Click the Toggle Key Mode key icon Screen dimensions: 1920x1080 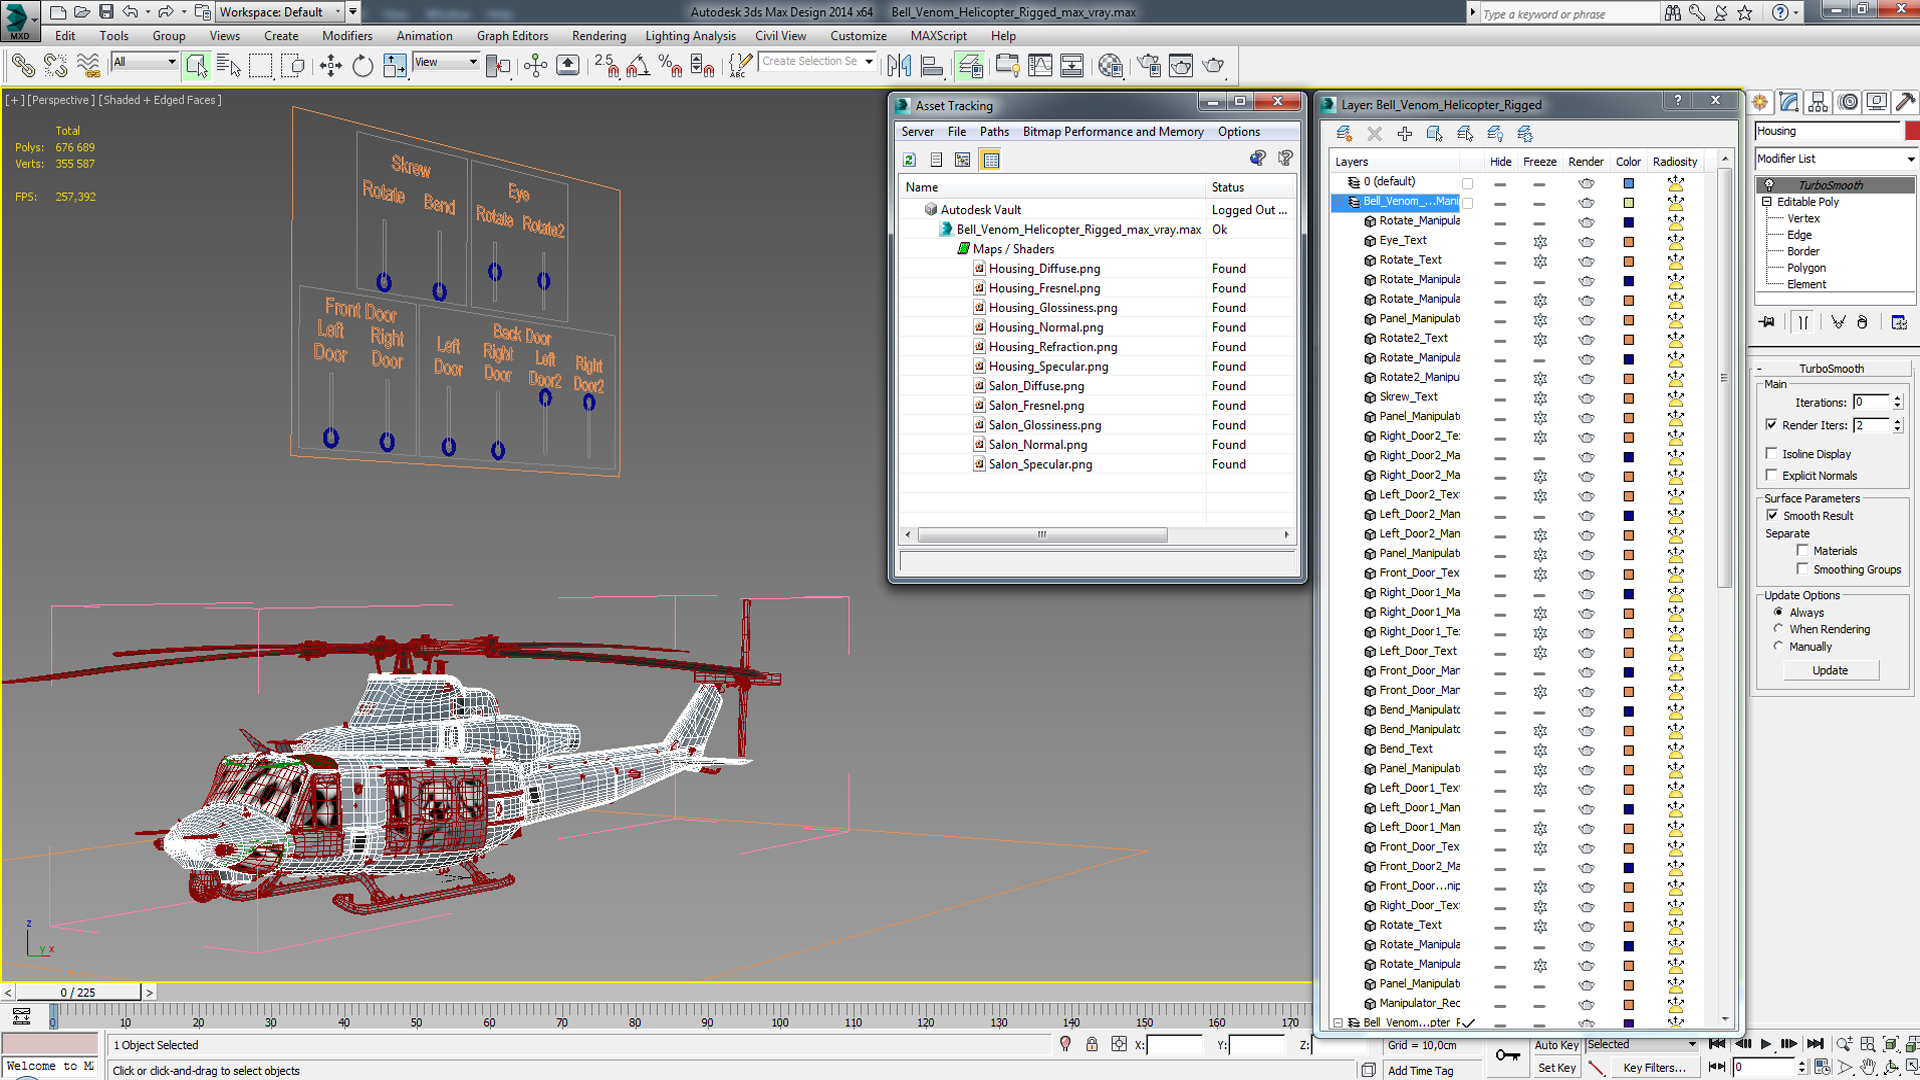pos(1507,1055)
